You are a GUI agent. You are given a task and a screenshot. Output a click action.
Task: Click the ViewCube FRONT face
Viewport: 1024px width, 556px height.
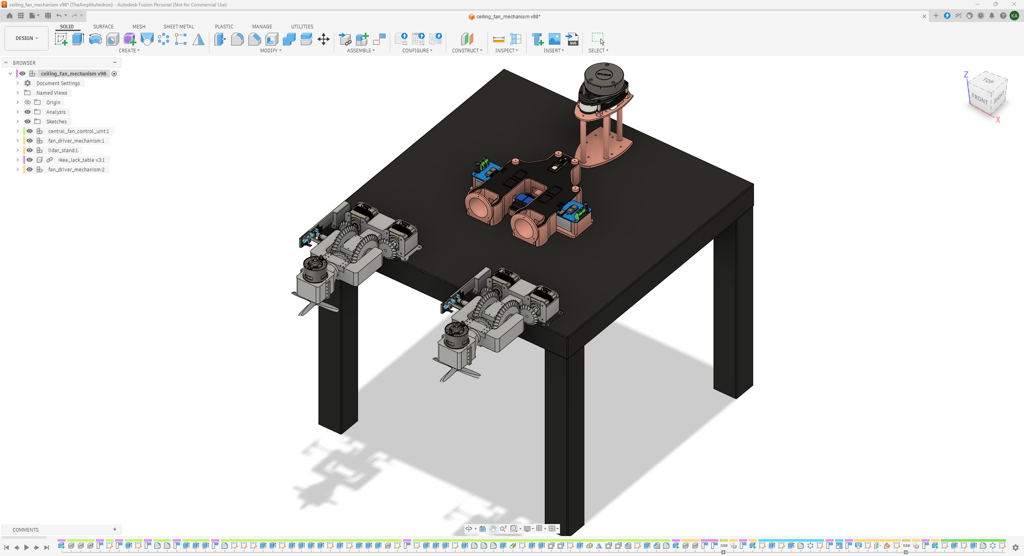pos(980,99)
